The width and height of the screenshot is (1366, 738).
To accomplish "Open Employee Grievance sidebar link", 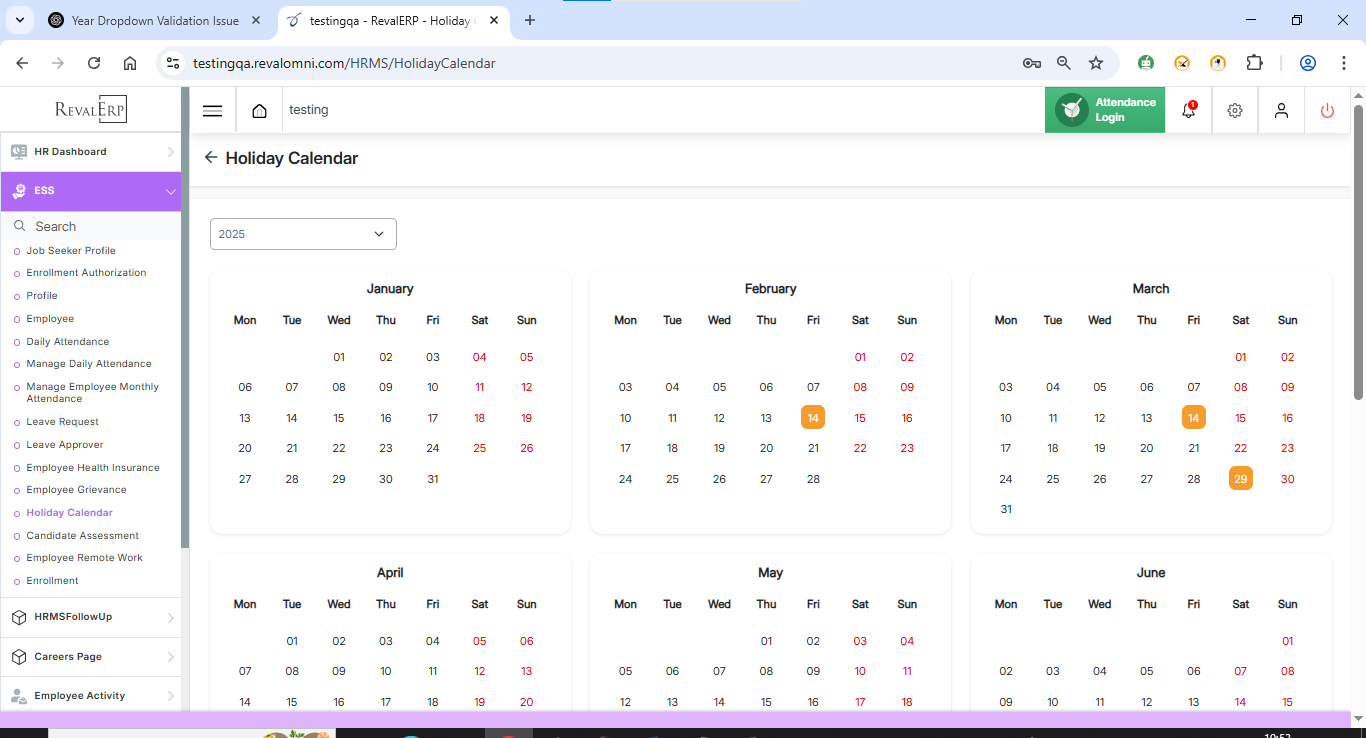I will pyautogui.click(x=76, y=490).
